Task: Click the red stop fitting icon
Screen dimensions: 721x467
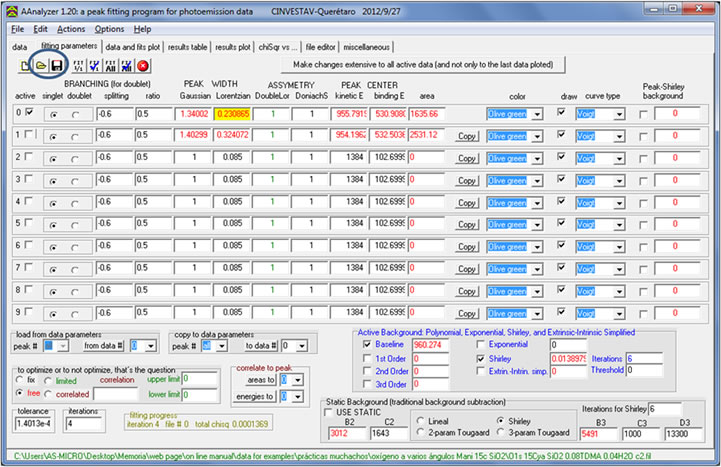Action: (144, 65)
